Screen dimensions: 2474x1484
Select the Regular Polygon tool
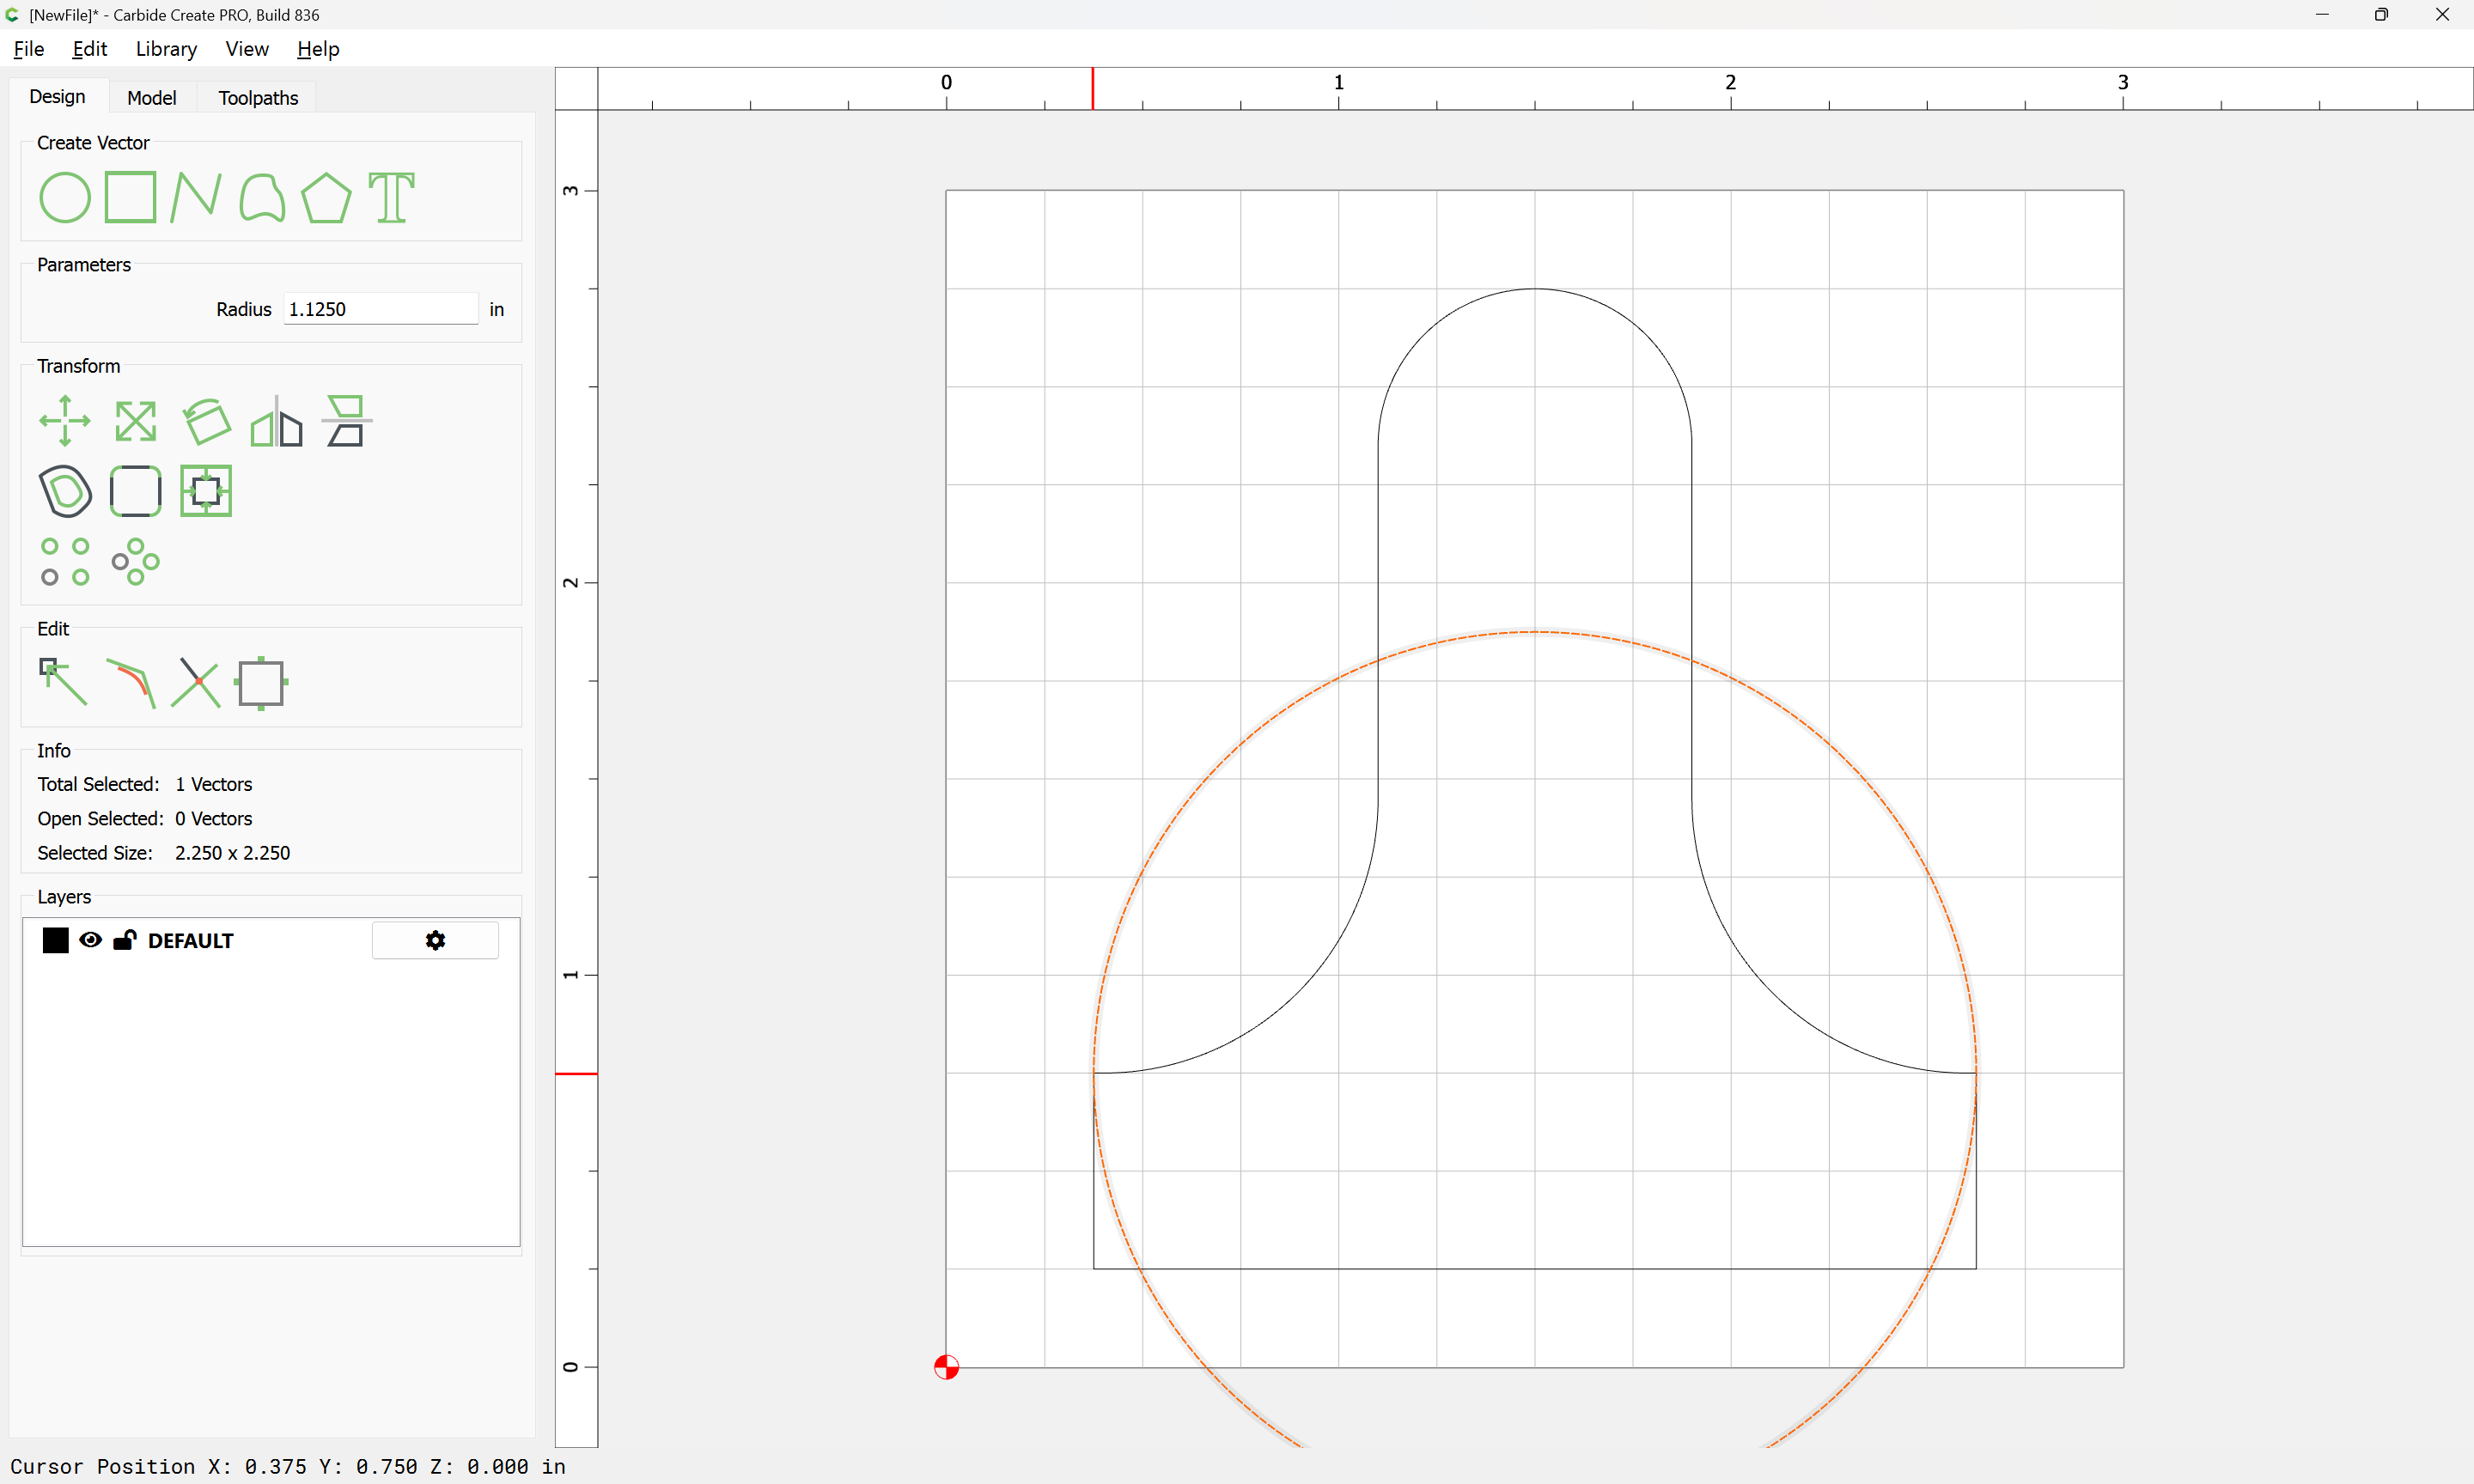coord(326,197)
